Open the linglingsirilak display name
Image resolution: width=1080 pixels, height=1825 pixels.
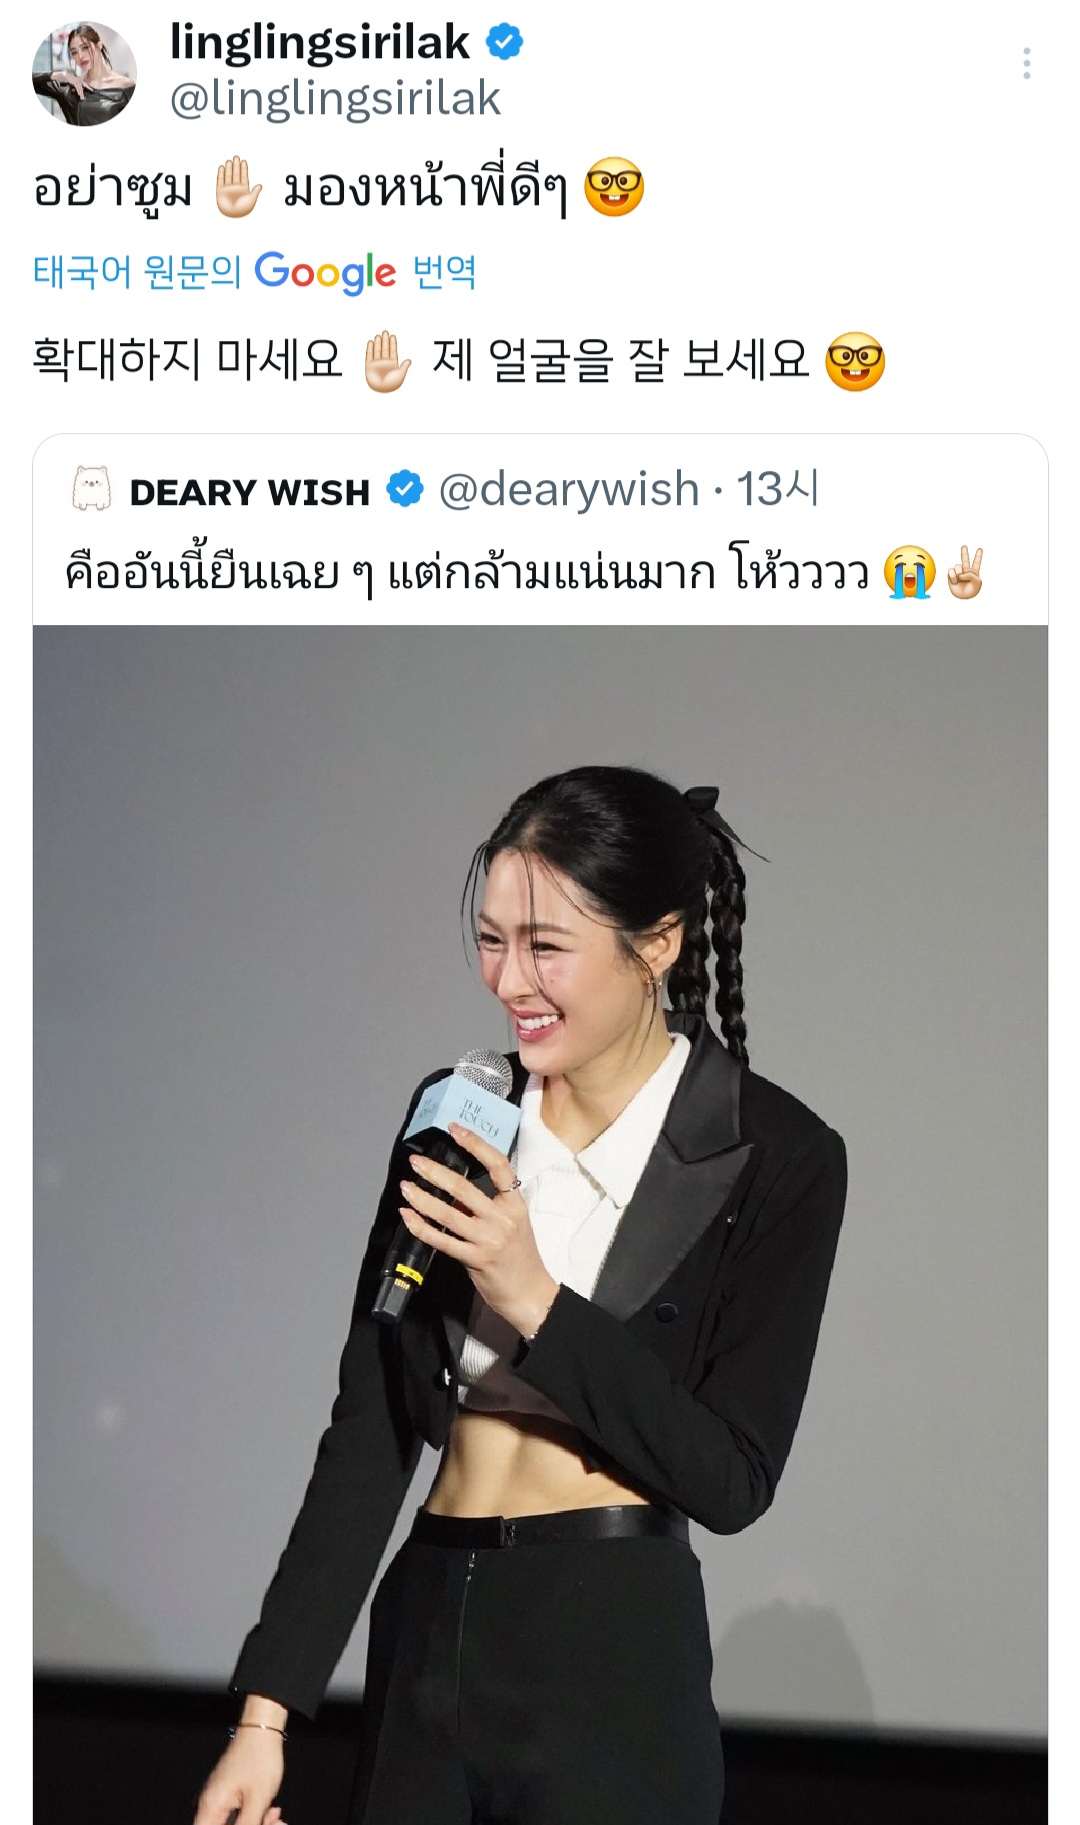pyautogui.click(x=319, y=42)
